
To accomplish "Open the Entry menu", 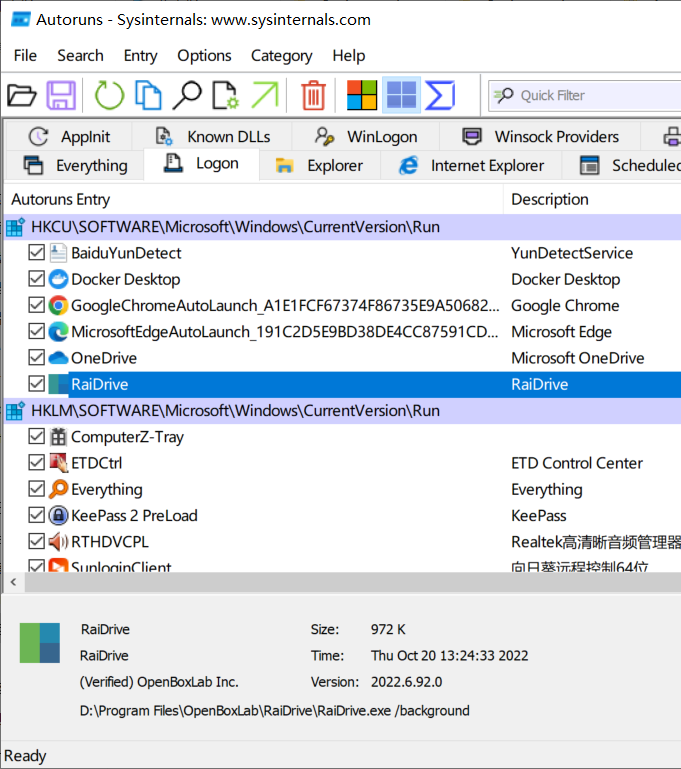I will click(x=140, y=55).
